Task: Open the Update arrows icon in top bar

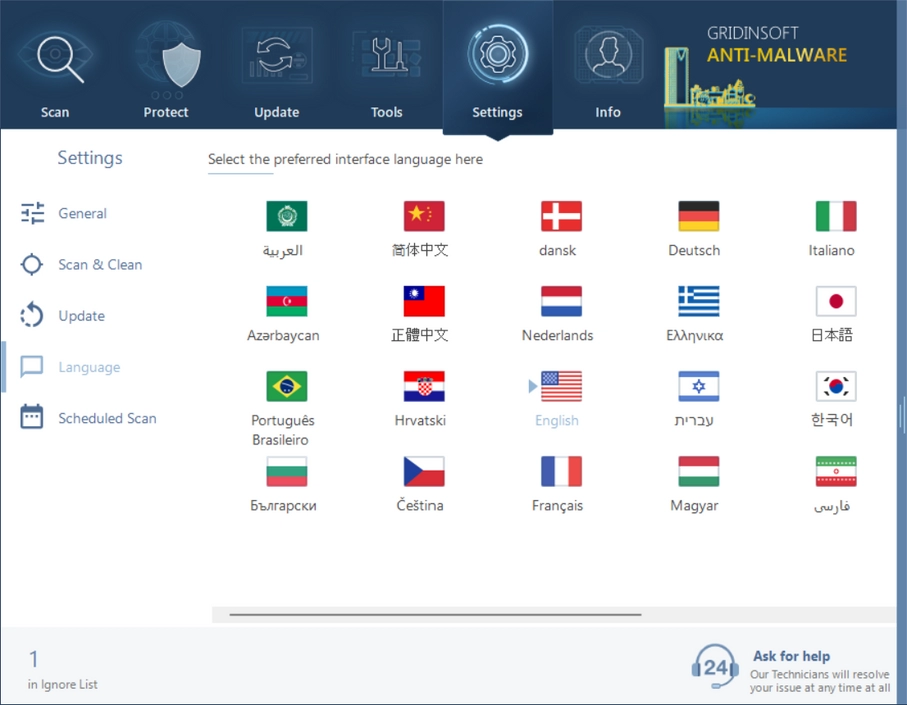Action: [x=276, y=58]
